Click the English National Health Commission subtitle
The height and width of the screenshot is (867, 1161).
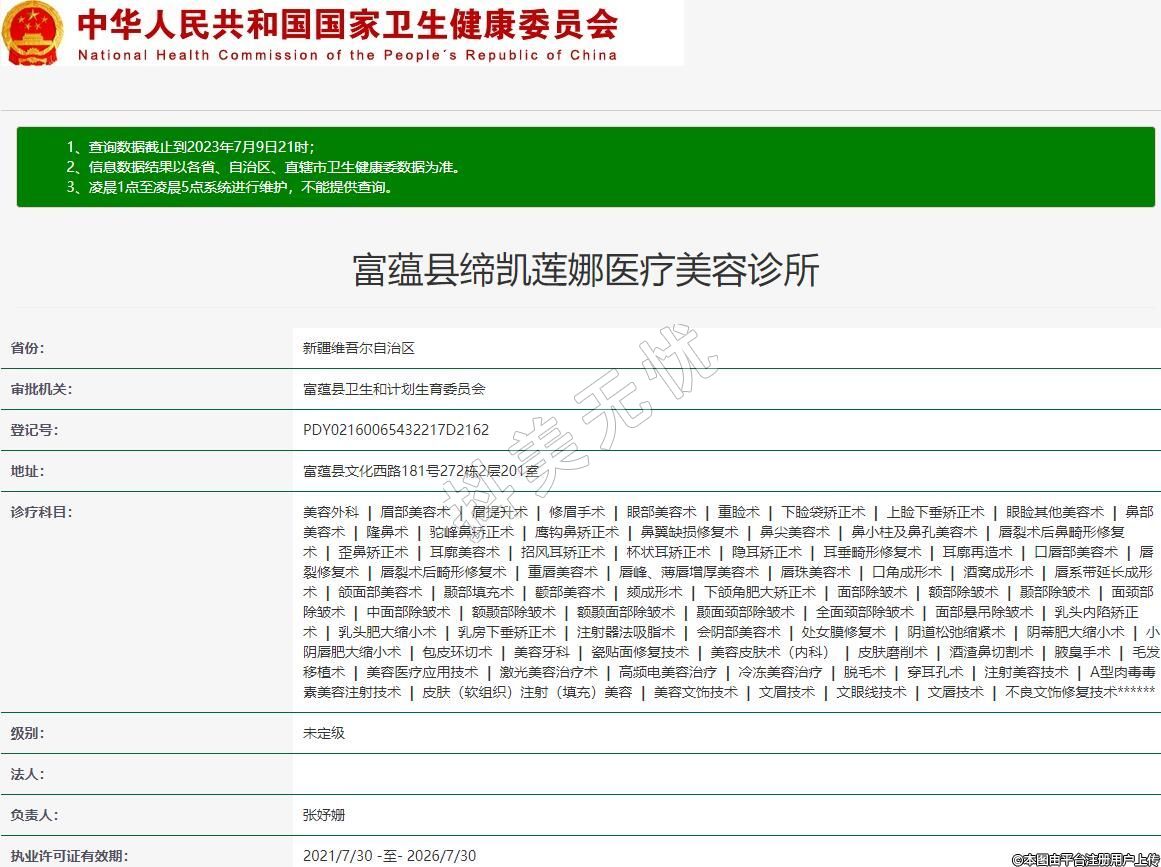[x=347, y=55]
